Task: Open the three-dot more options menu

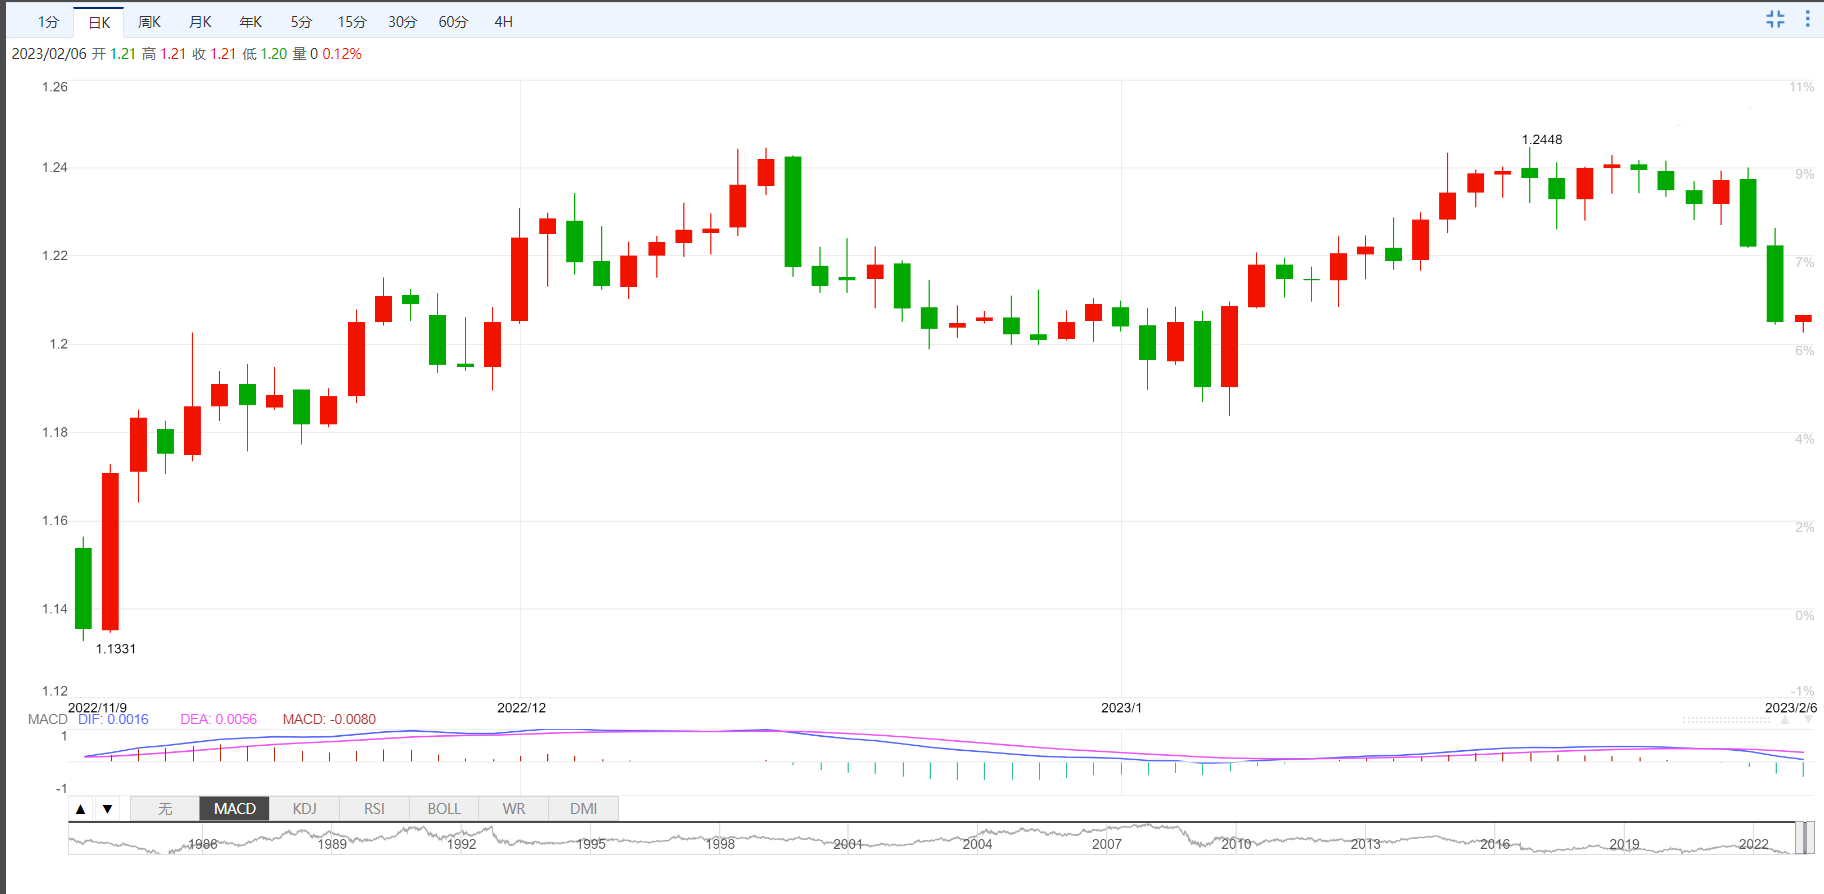Action: click(1807, 19)
